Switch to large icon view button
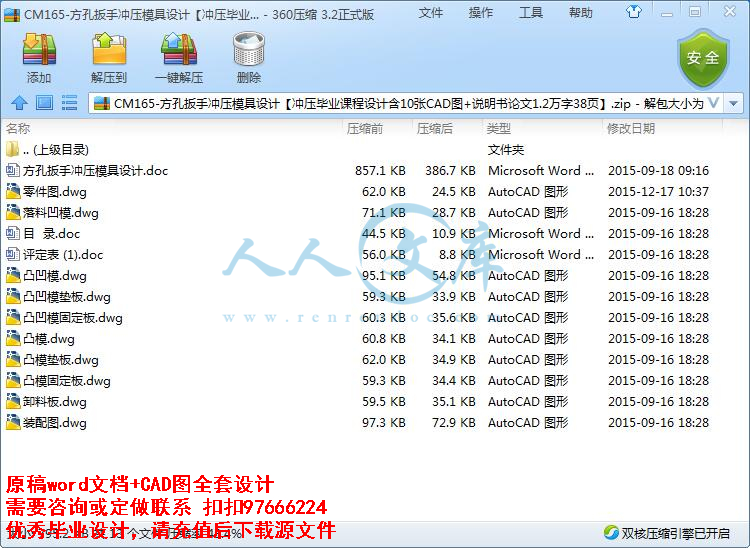This screenshot has width=750, height=548. point(44,103)
